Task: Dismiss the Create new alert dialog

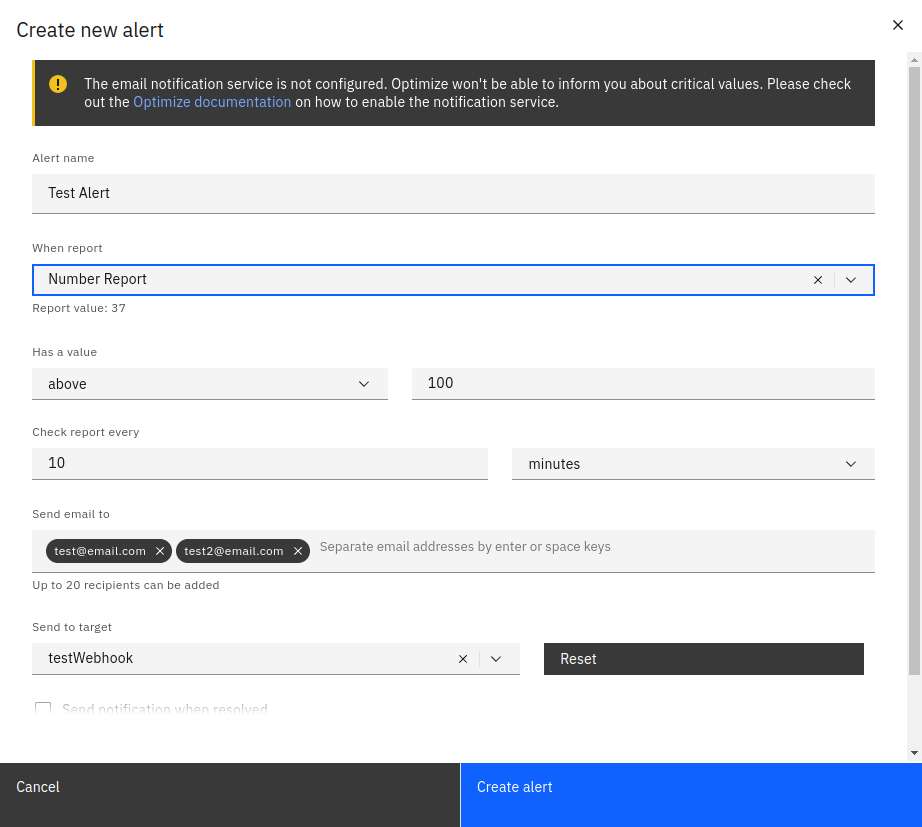Action: click(897, 25)
